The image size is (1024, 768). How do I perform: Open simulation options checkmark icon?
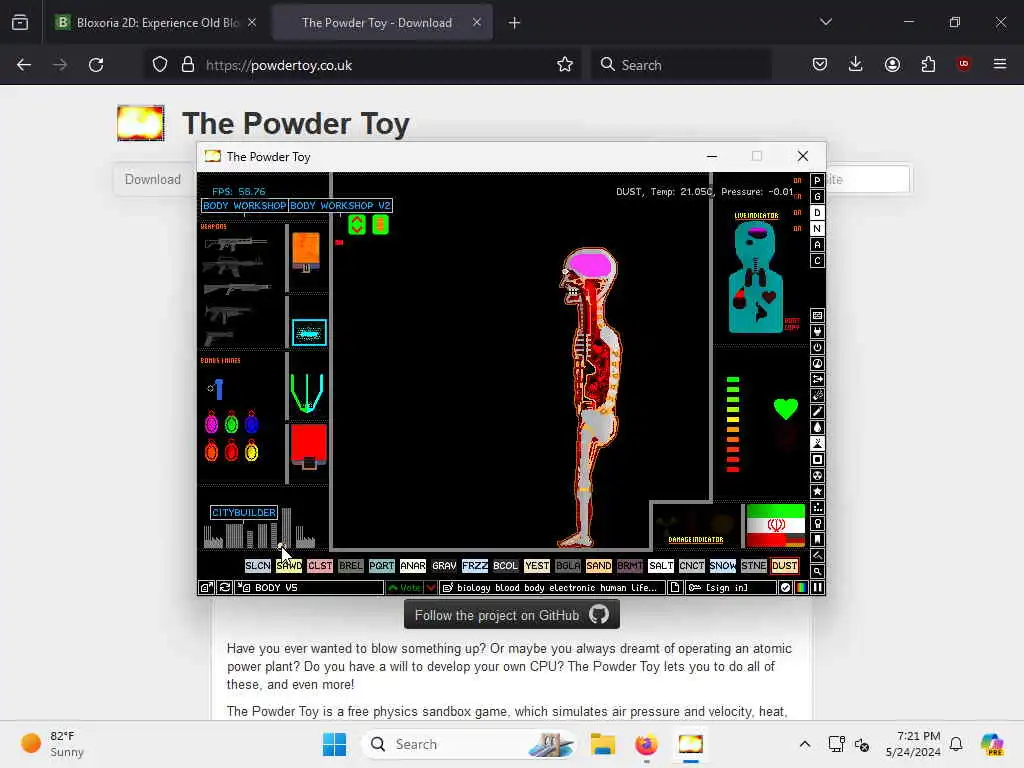click(x=785, y=588)
